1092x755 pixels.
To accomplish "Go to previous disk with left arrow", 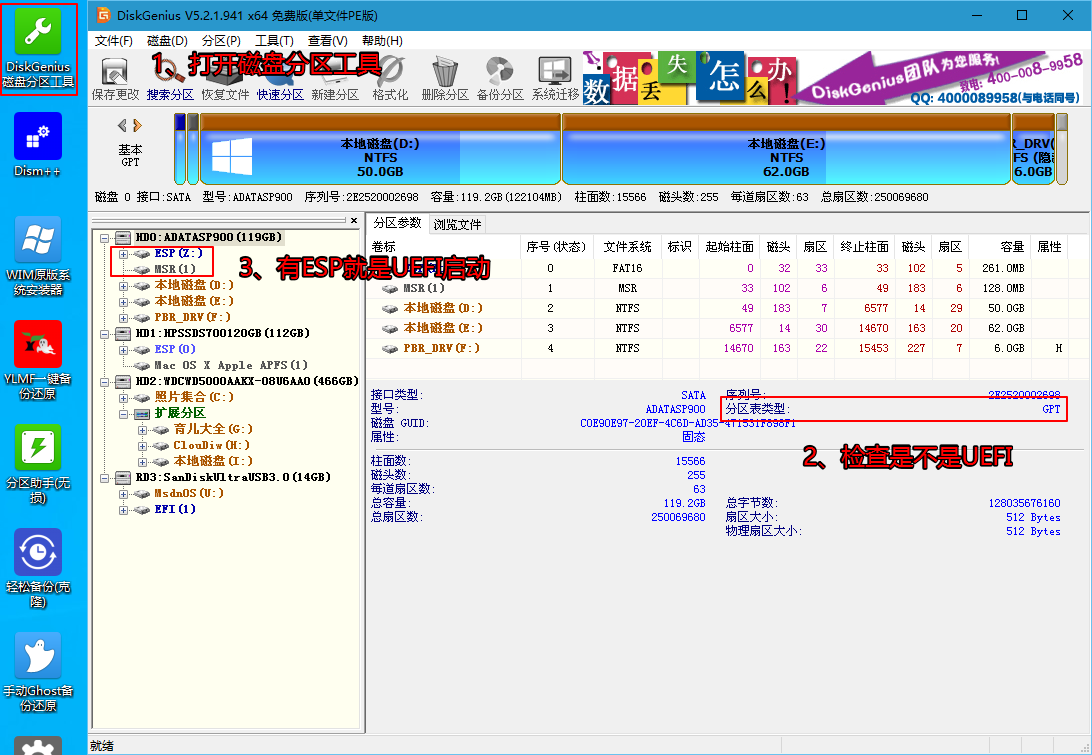I will (123, 126).
